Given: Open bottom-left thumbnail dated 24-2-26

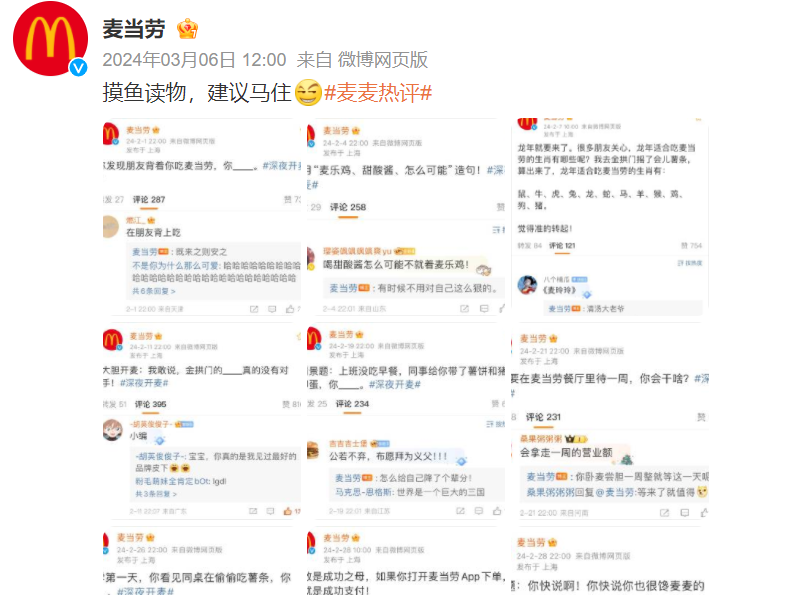Looking at the screenshot, I should point(202,561).
